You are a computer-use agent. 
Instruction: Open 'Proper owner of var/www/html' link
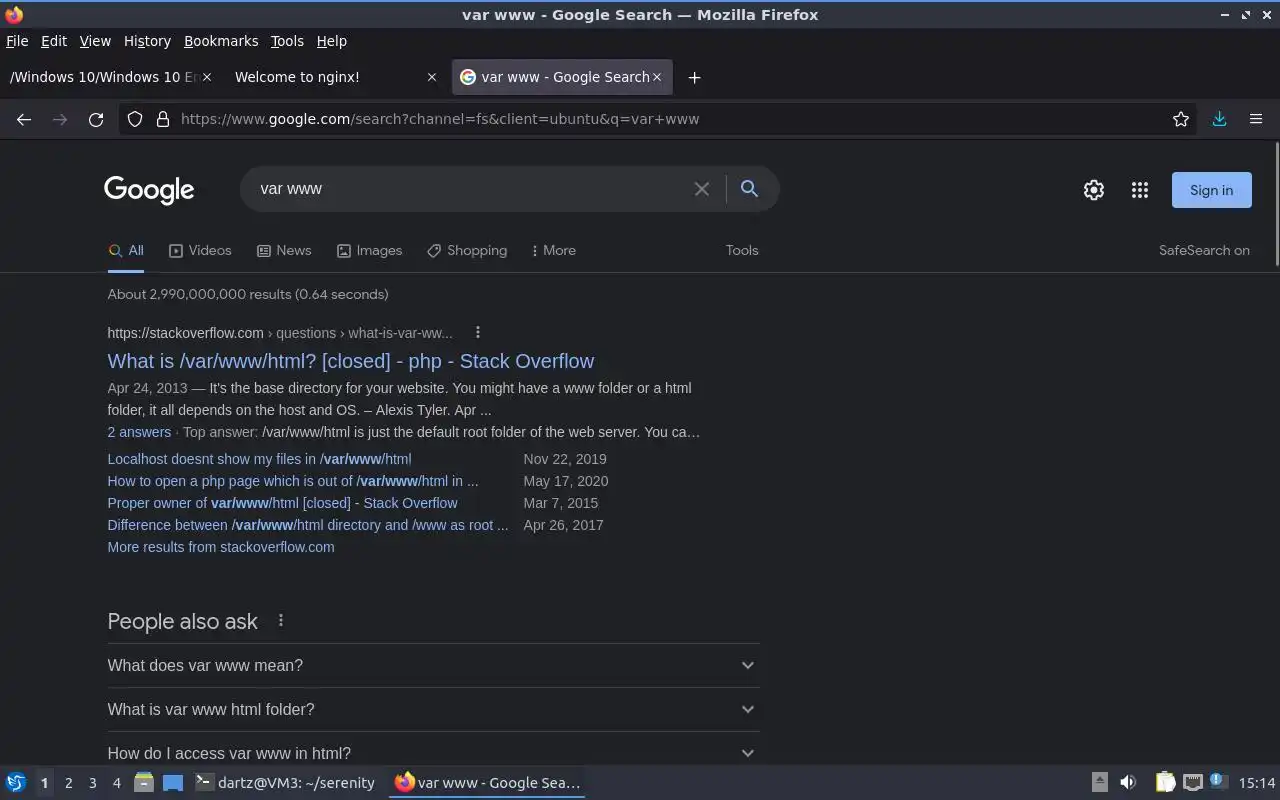[x=282, y=503]
